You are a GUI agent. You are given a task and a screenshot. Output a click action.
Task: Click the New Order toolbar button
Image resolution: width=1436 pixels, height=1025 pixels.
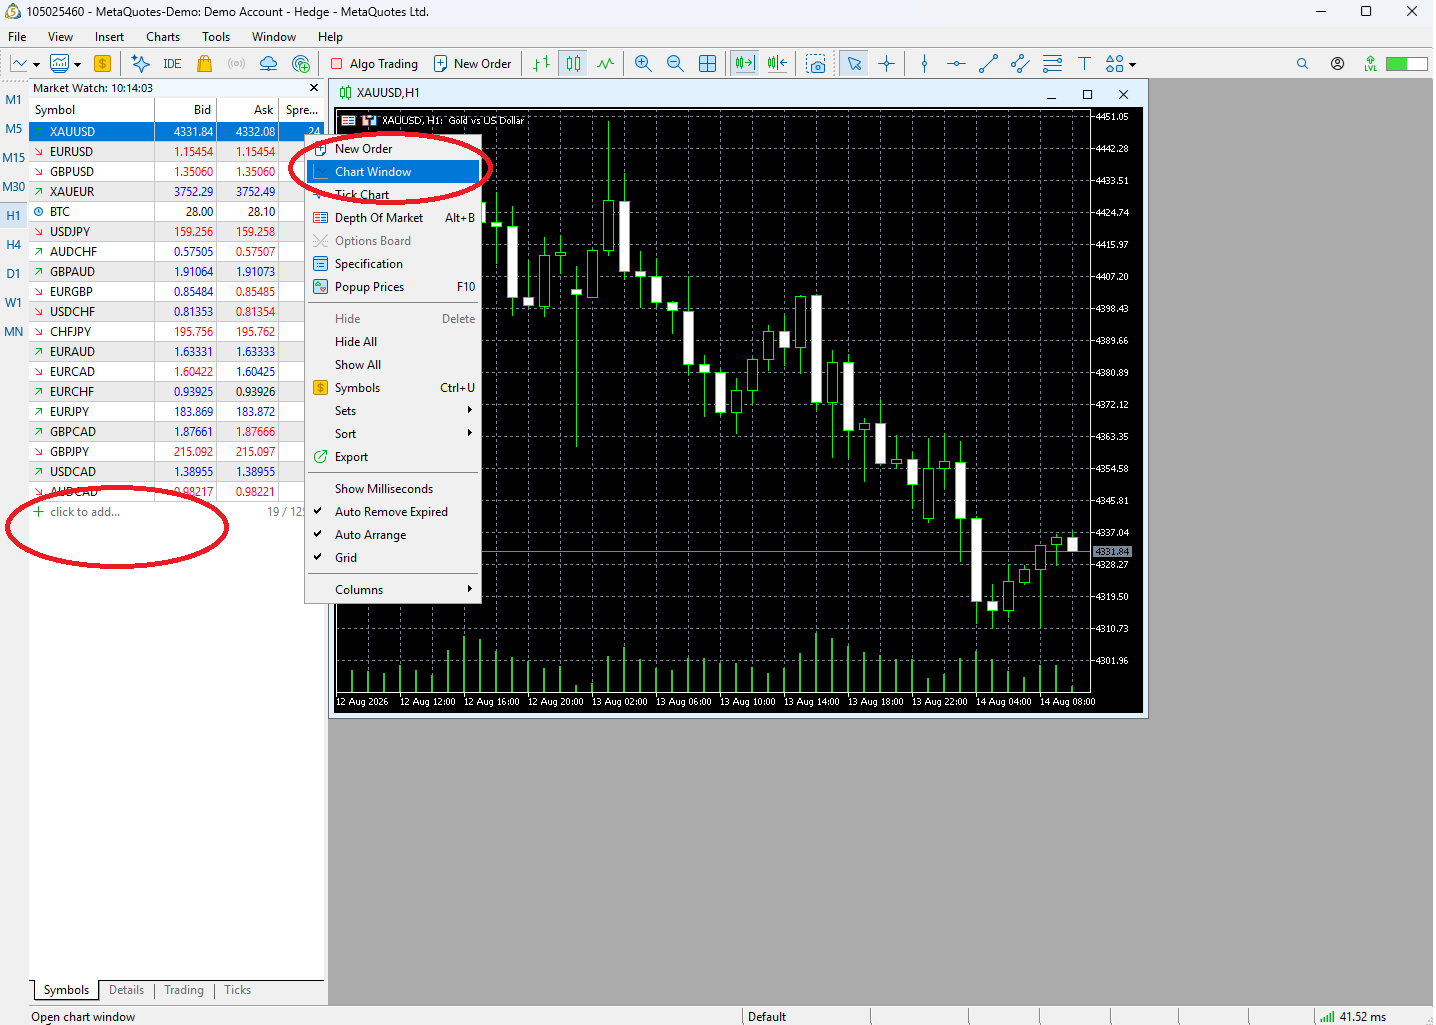click(x=472, y=63)
